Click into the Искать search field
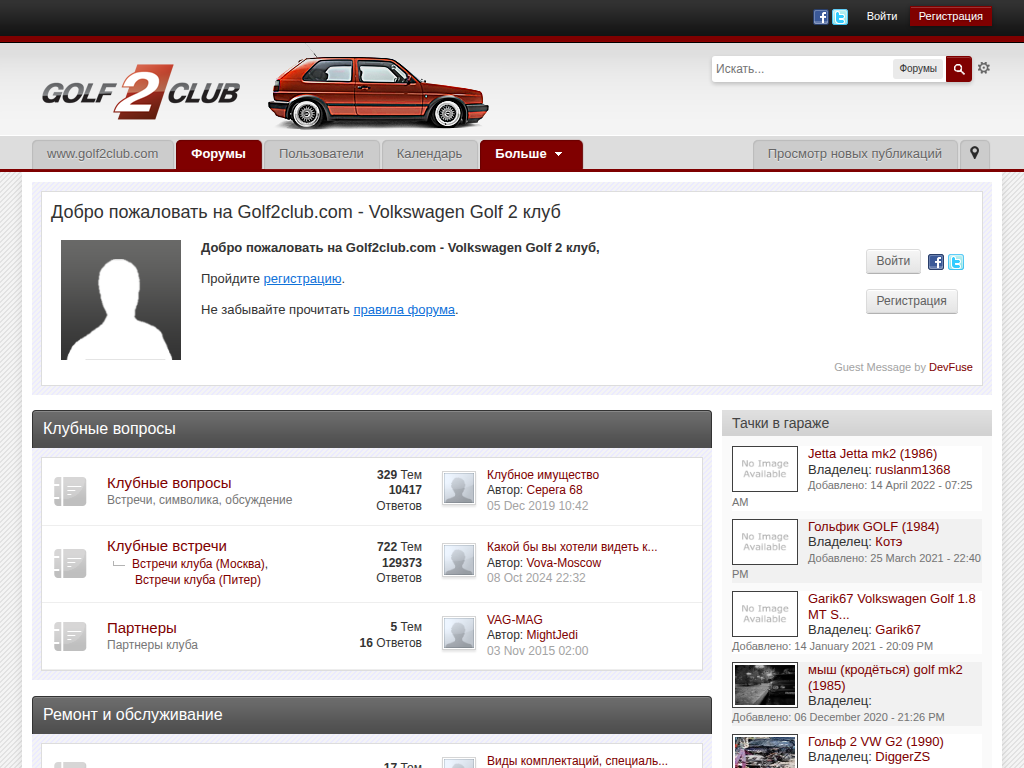 point(800,69)
